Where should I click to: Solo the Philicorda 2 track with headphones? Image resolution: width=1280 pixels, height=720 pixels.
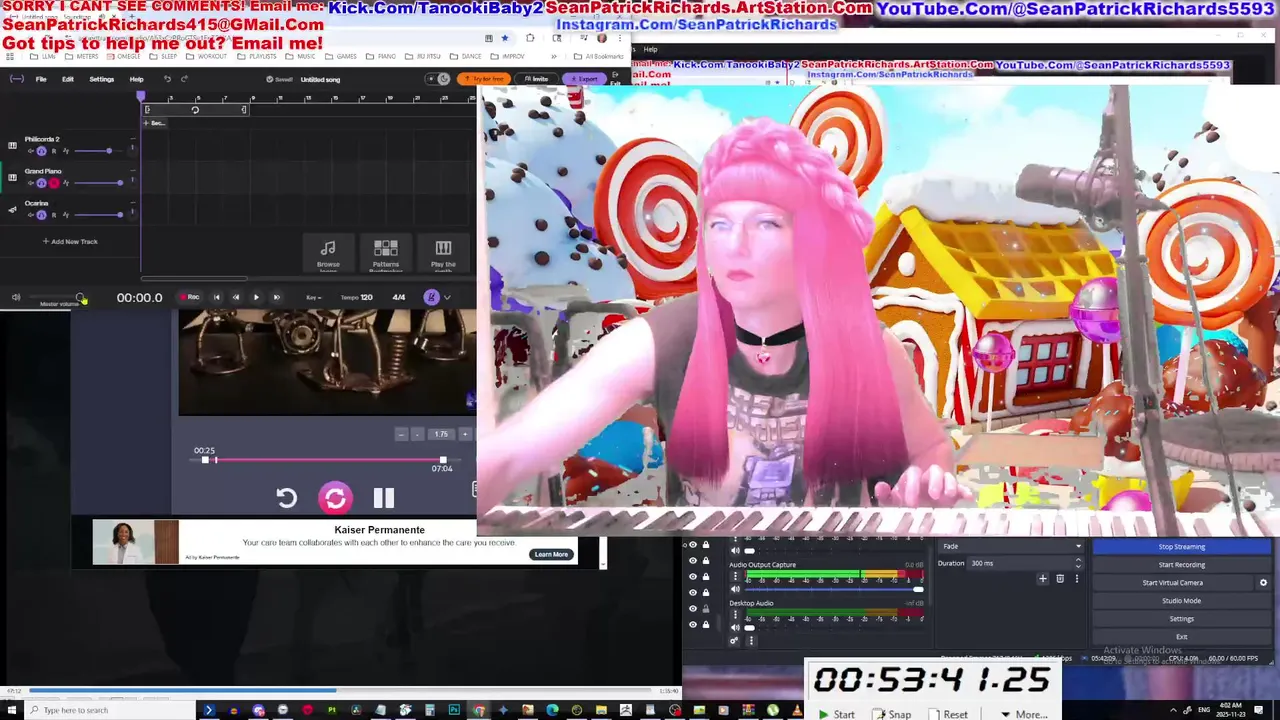(x=42, y=151)
